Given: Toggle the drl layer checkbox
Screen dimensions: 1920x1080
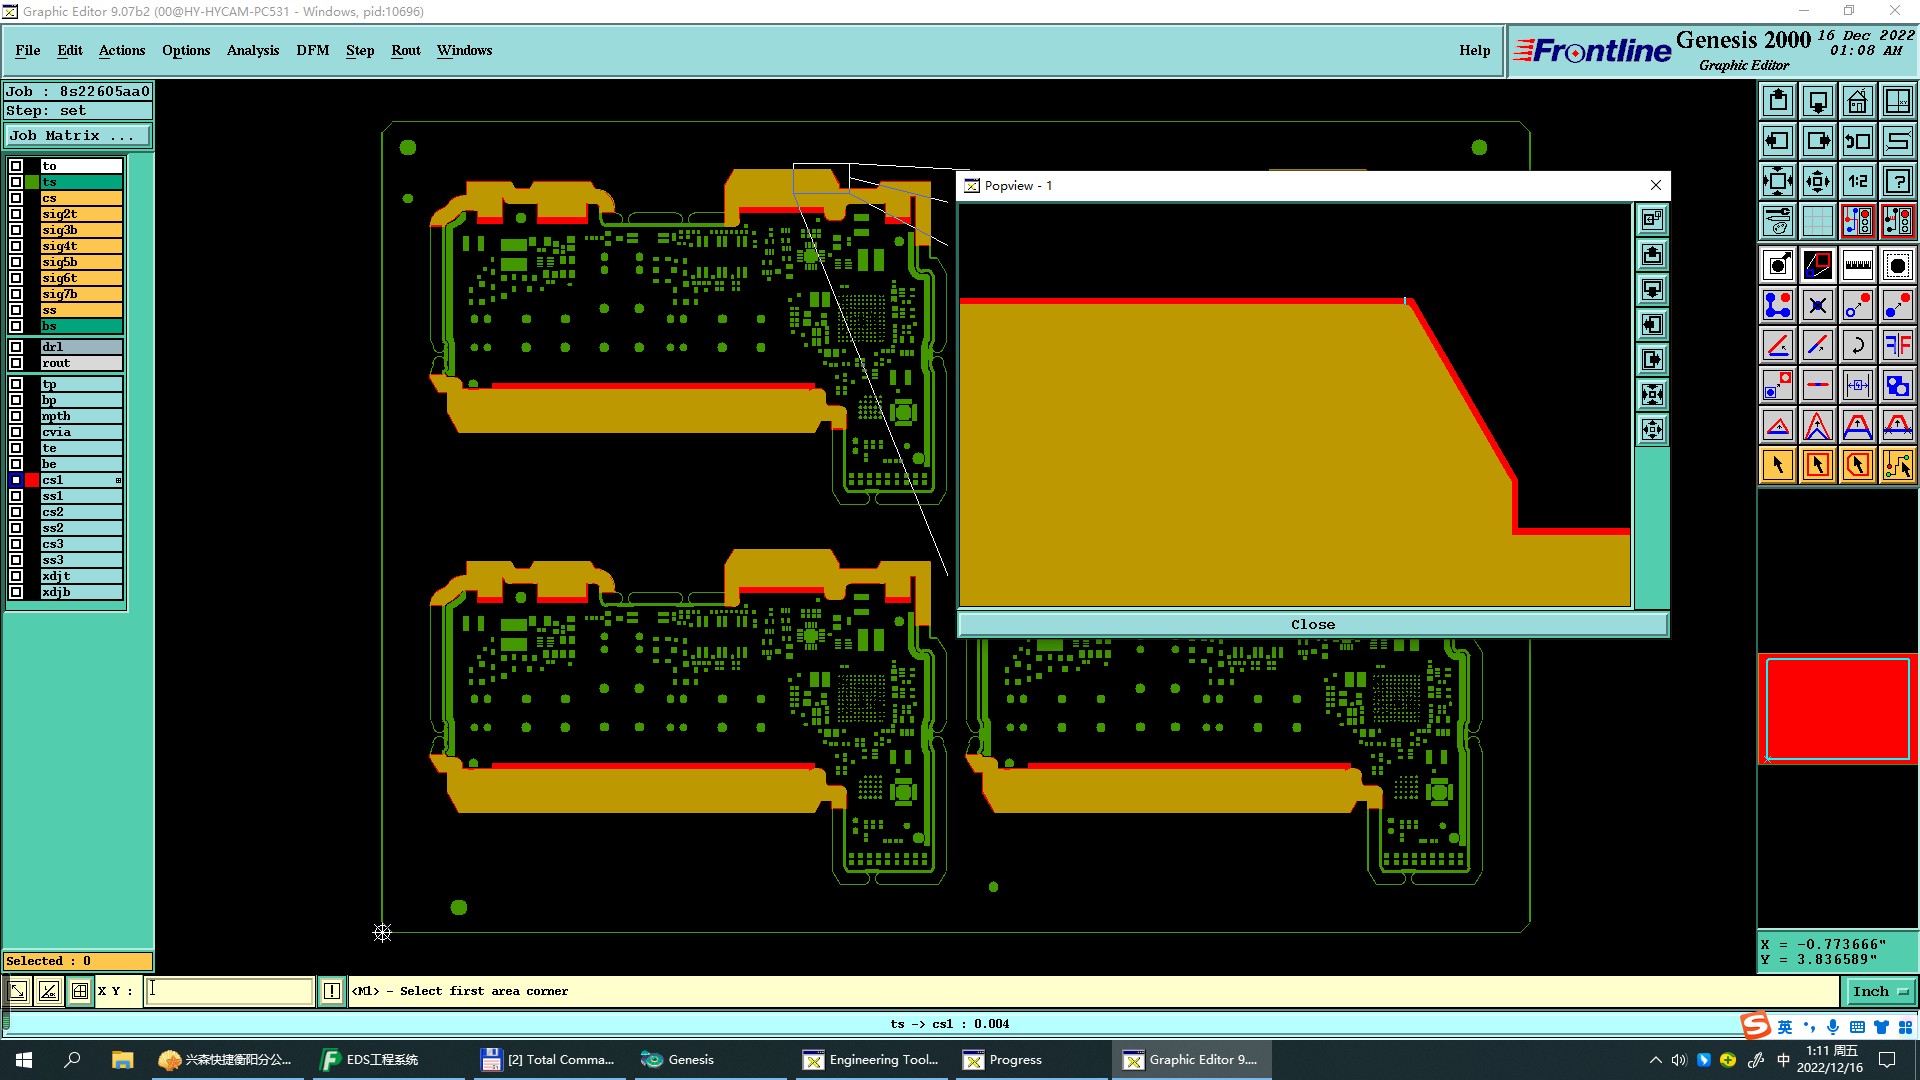Looking at the screenshot, I should tap(16, 347).
